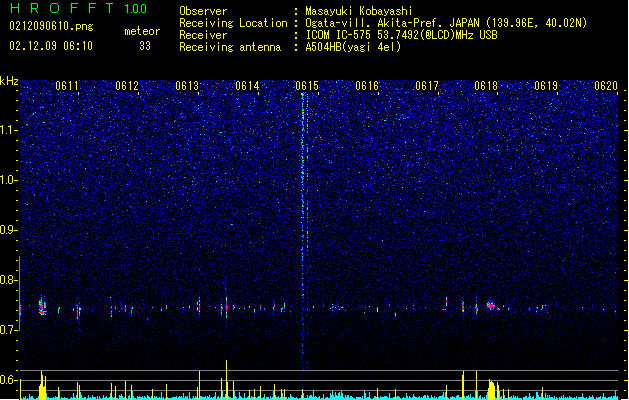629x400 pixels.
Task: Click the kHz unit label
Action: 9,81
